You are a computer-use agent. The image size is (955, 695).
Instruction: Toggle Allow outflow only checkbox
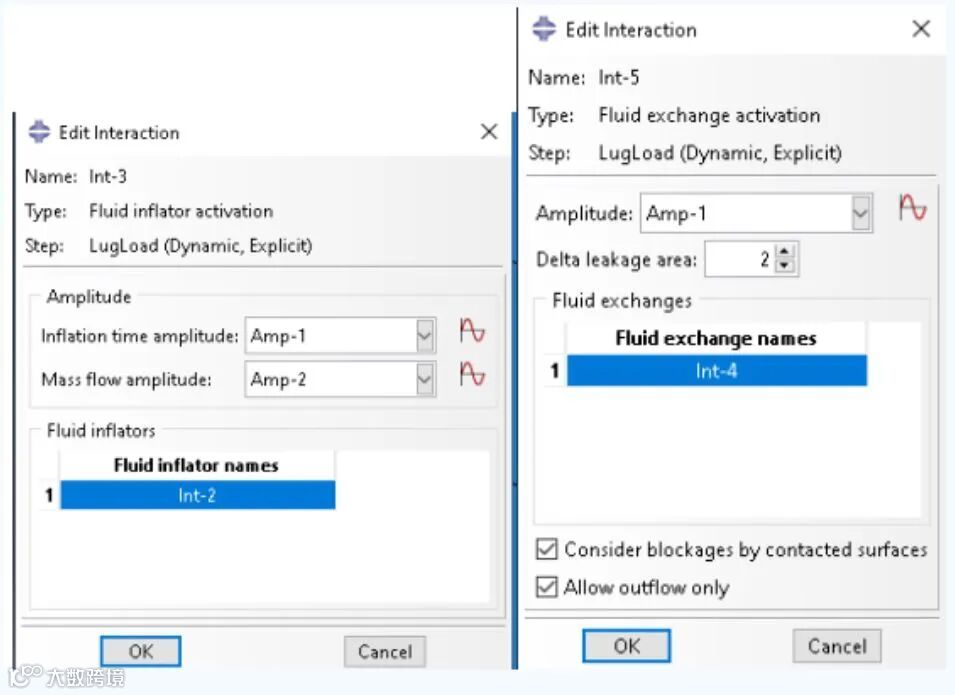(x=547, y=587)
